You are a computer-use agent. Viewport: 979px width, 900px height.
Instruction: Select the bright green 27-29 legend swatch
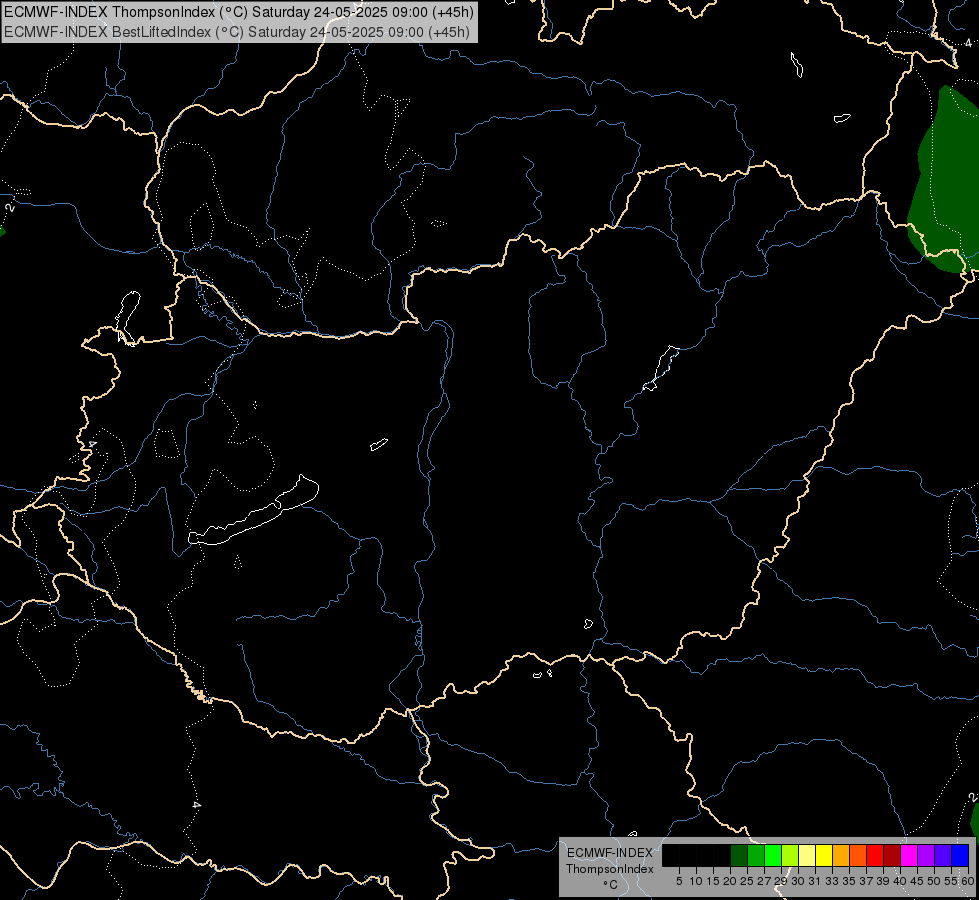pyautogui.click(x=773, y=855)
